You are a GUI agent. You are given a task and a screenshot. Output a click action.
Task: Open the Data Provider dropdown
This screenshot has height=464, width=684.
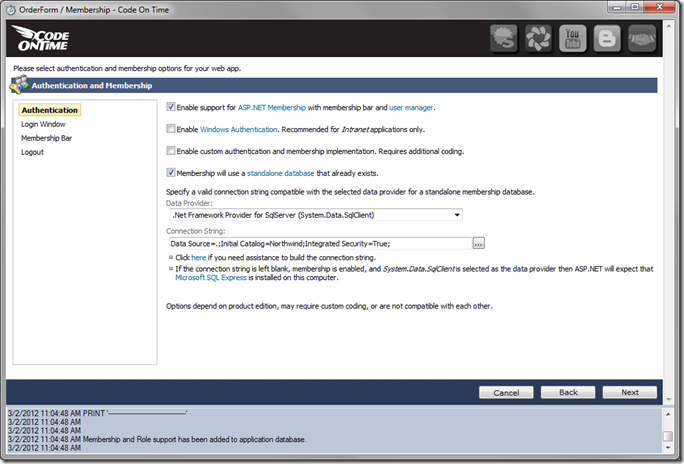click(x=315, y=215)
